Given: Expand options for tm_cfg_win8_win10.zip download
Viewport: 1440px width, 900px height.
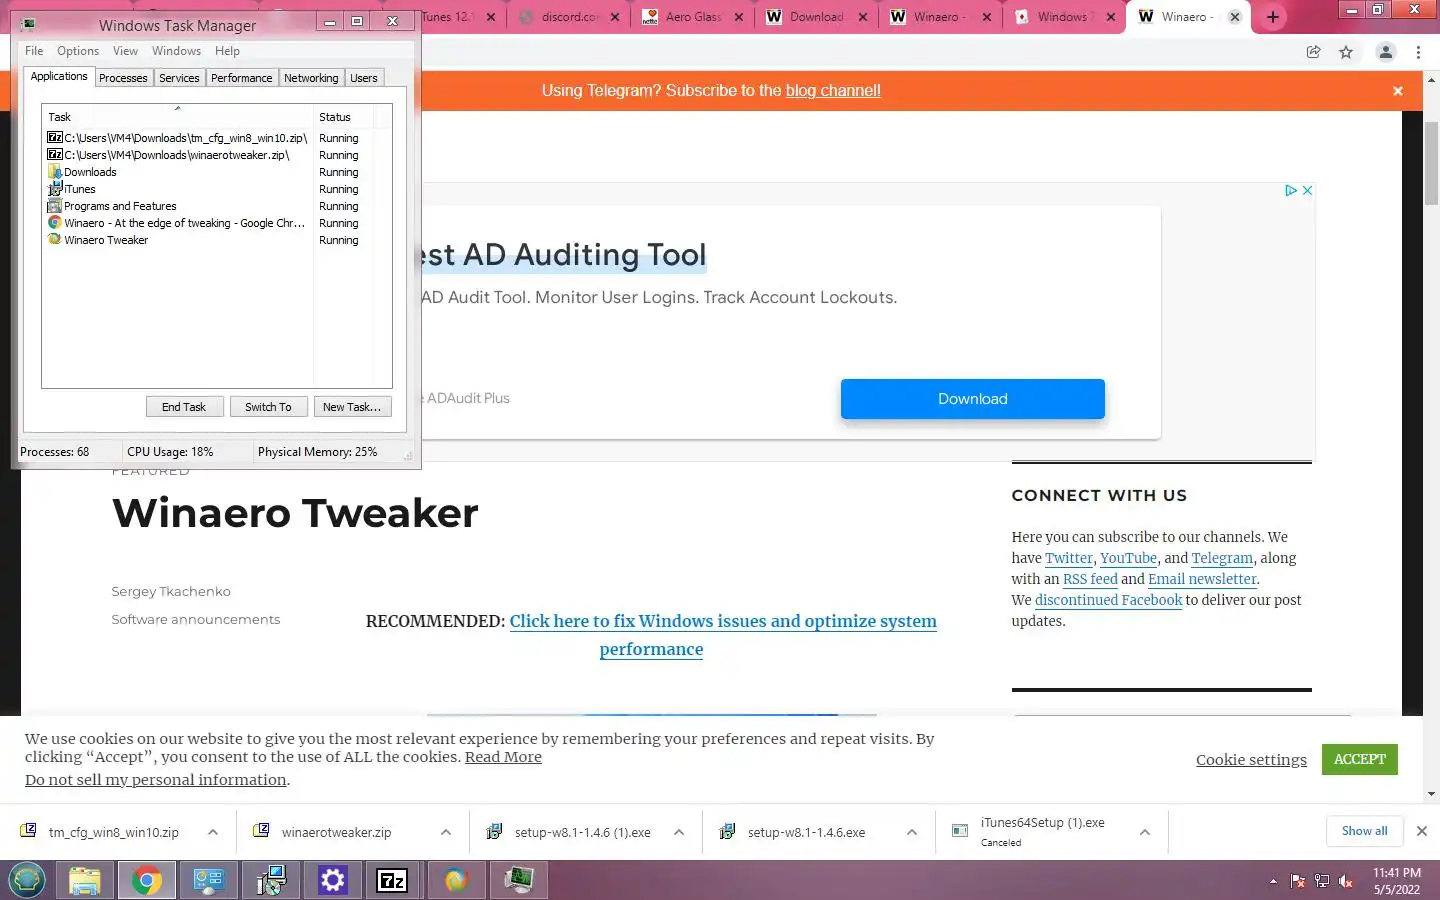Looking at the screenshot, I should tap(213, 832).
